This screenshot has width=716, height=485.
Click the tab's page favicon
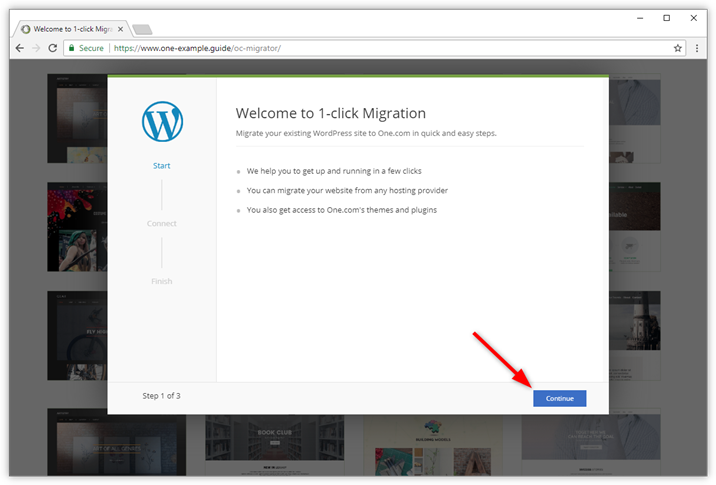[26, 29]
